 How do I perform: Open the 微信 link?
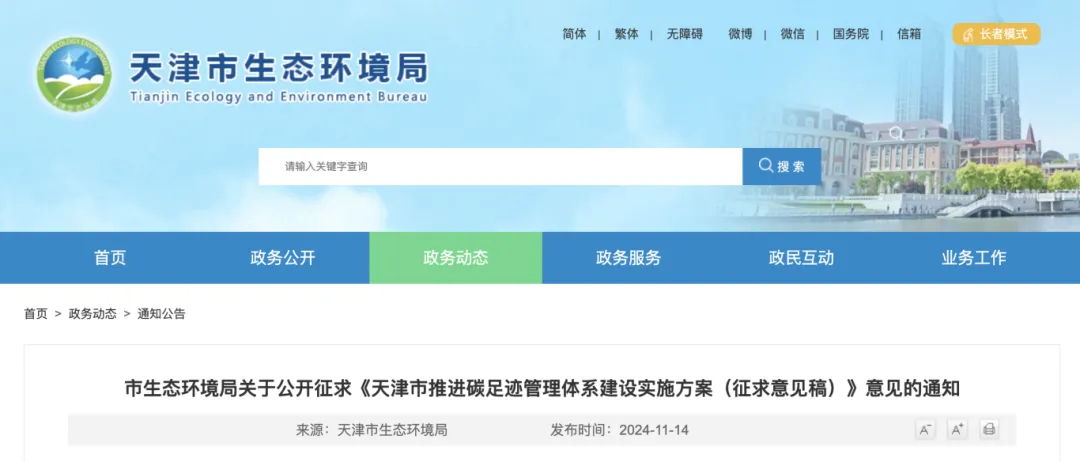point(792,34)
